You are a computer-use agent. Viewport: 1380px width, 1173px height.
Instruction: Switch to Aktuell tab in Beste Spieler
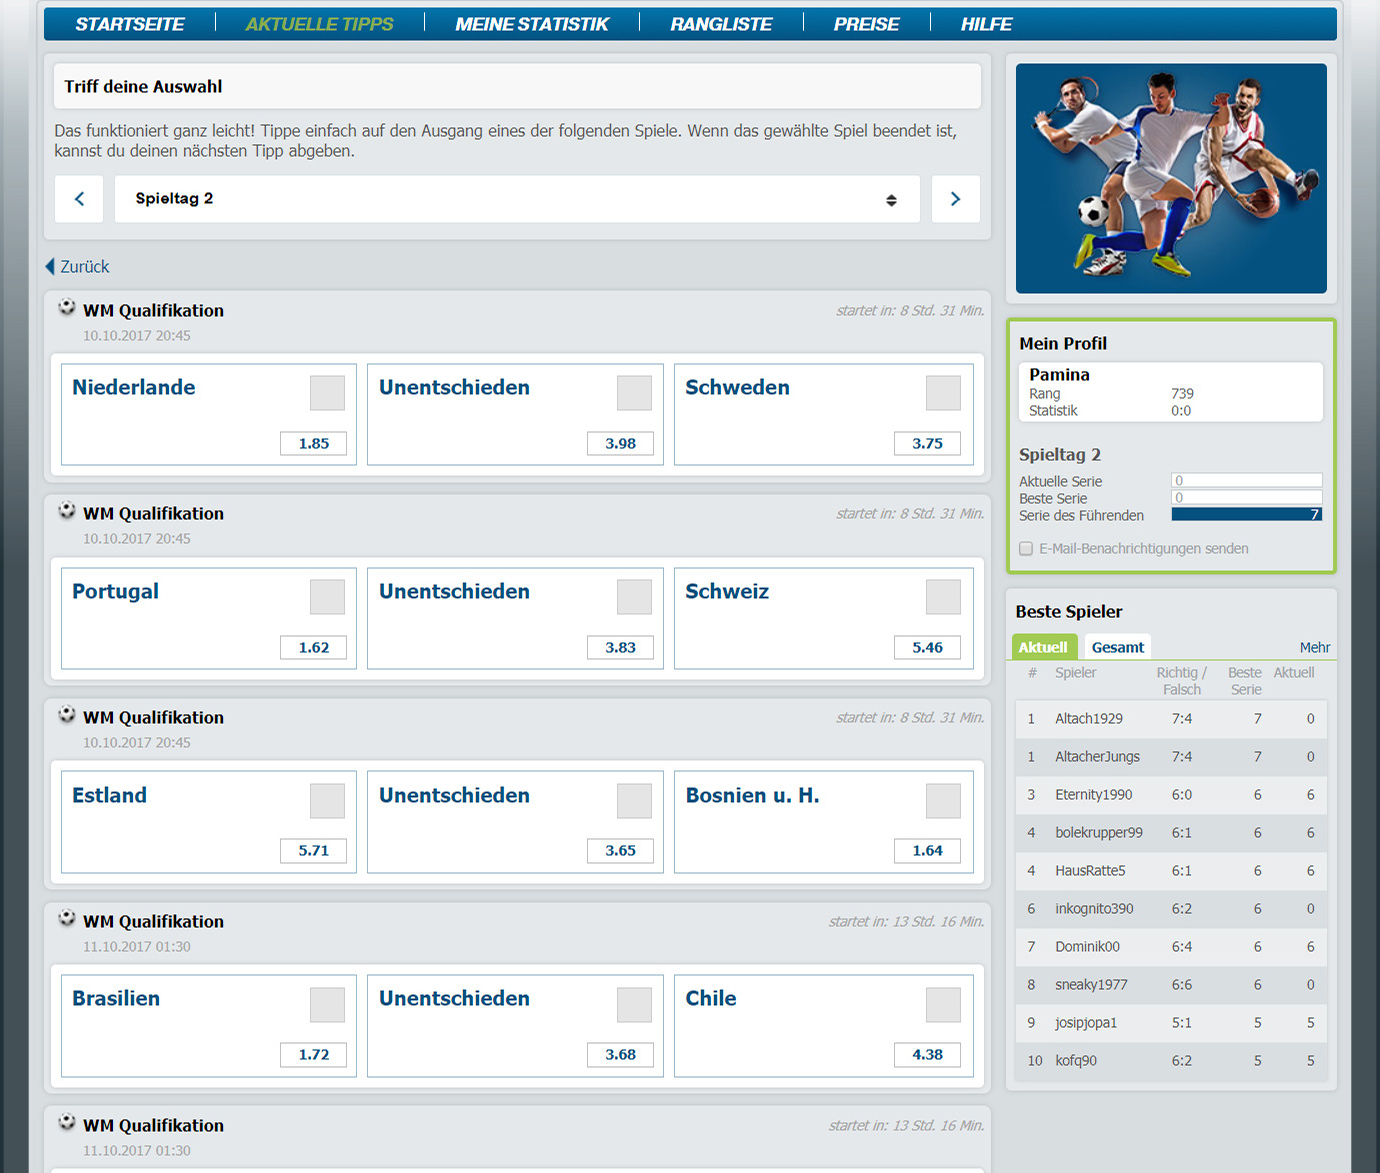tap(1044, 647)
